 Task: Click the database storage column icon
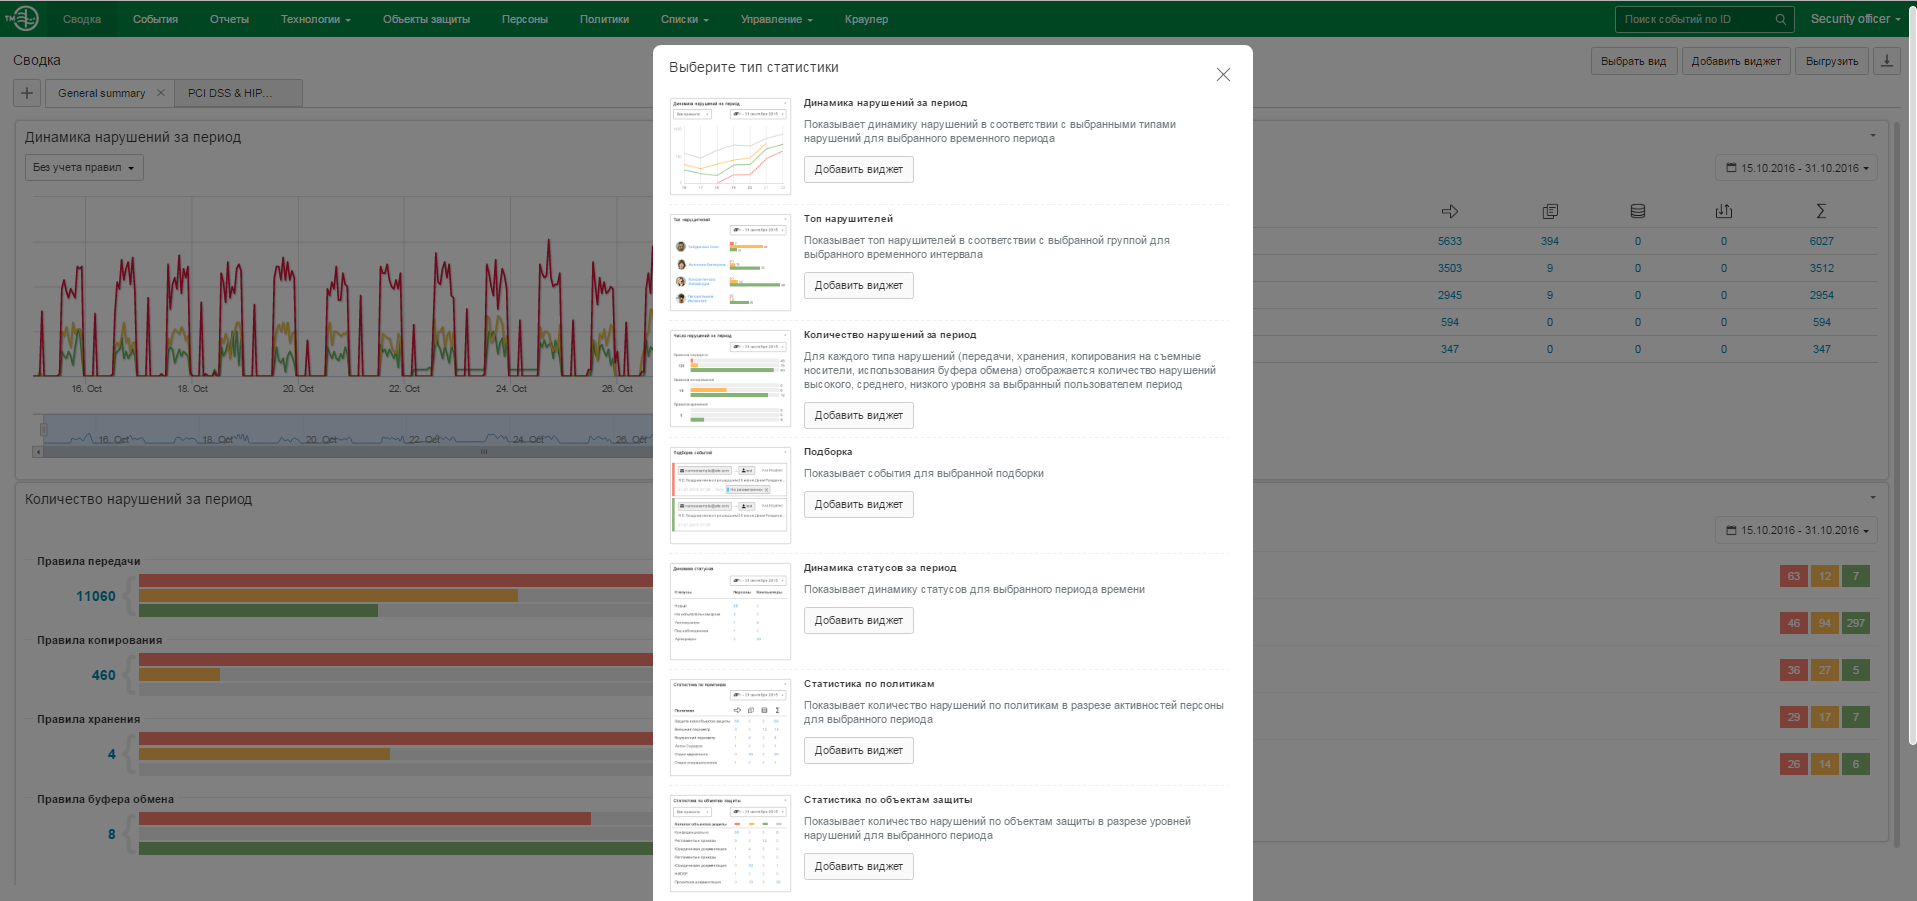tap(1637, 211)
